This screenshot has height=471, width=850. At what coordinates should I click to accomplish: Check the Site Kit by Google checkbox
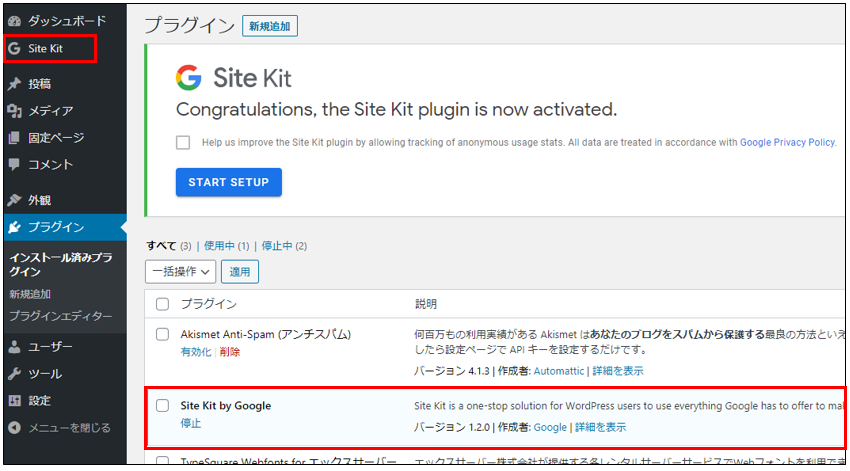[x=163, y=405]
